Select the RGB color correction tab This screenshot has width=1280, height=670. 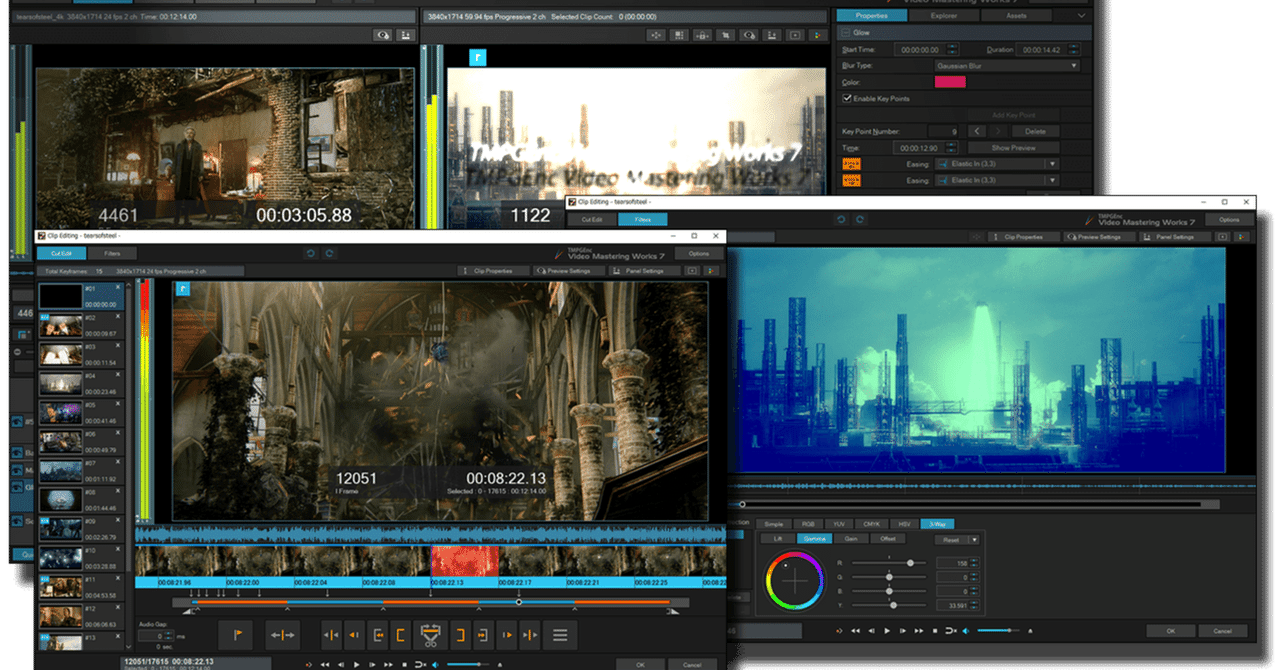click(x=806, y=524)
